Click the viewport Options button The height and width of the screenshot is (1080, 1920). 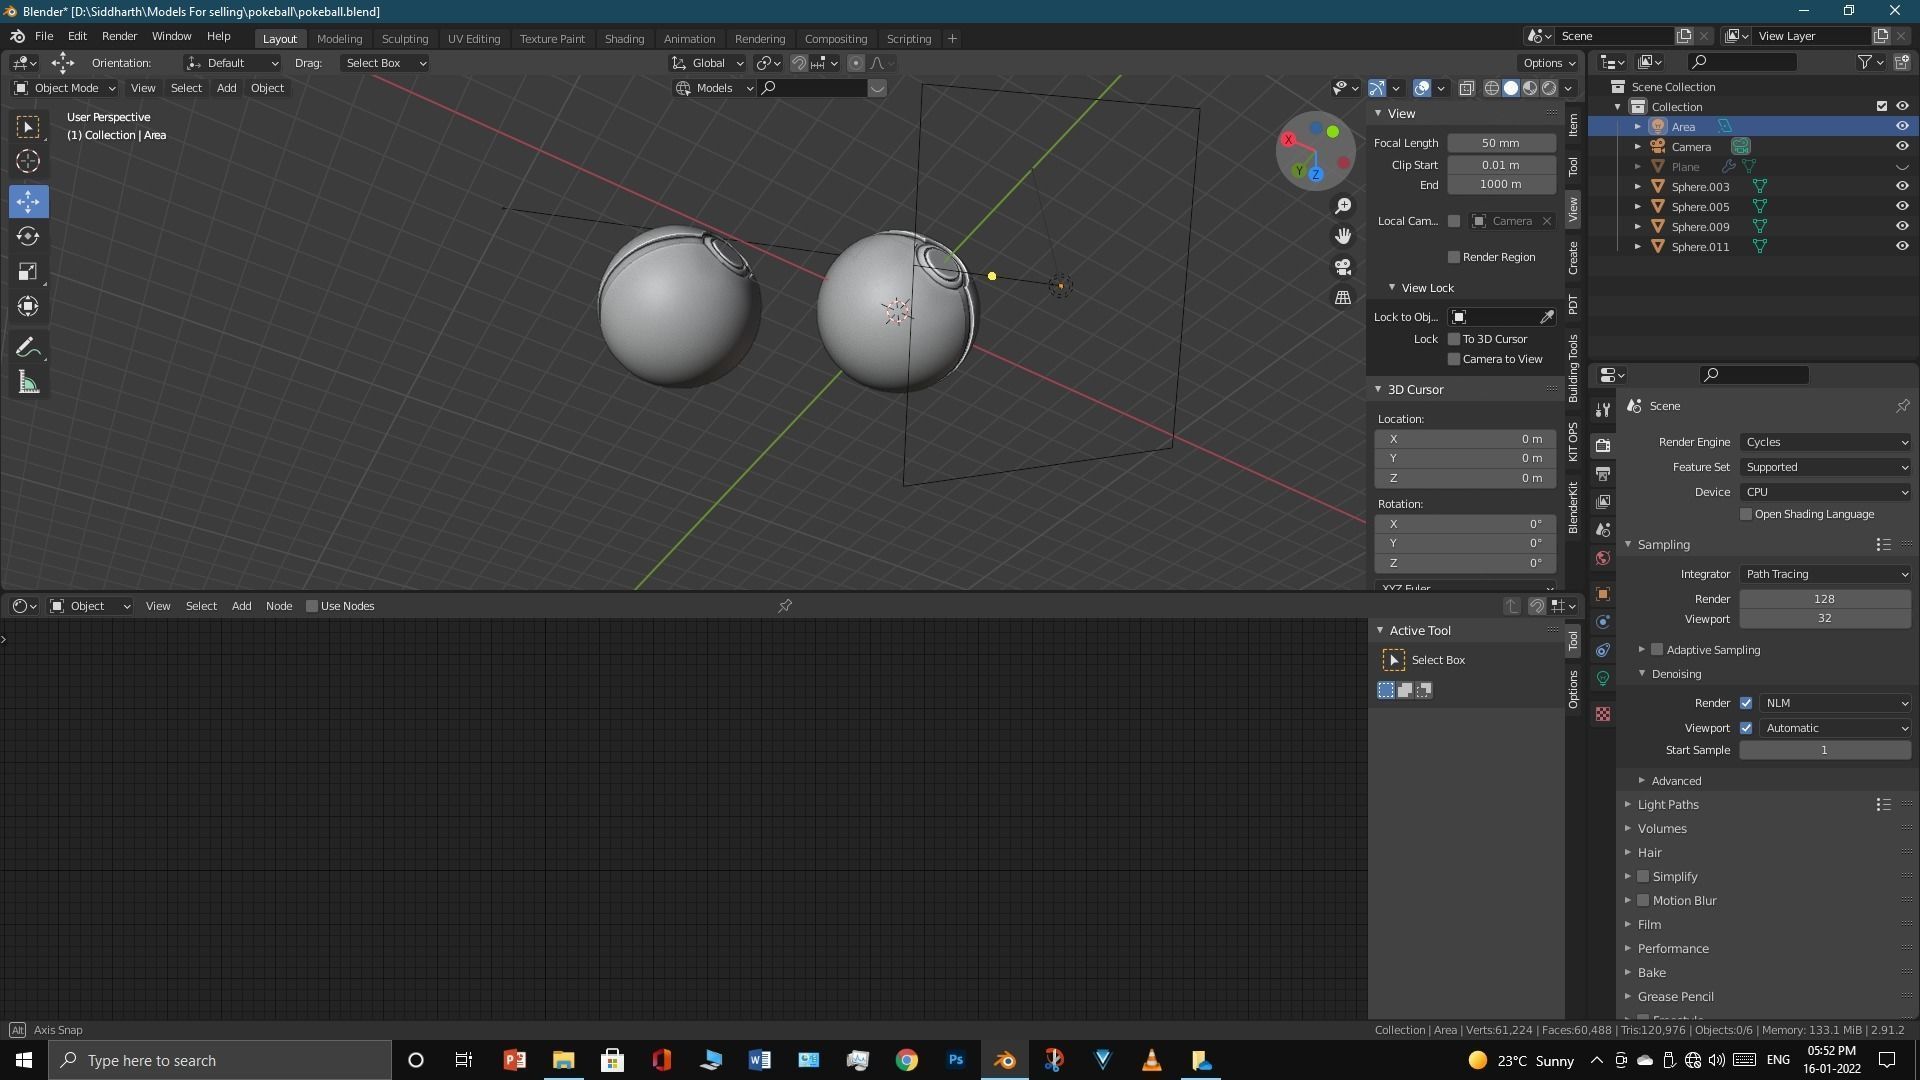[x=1549, y=63]
